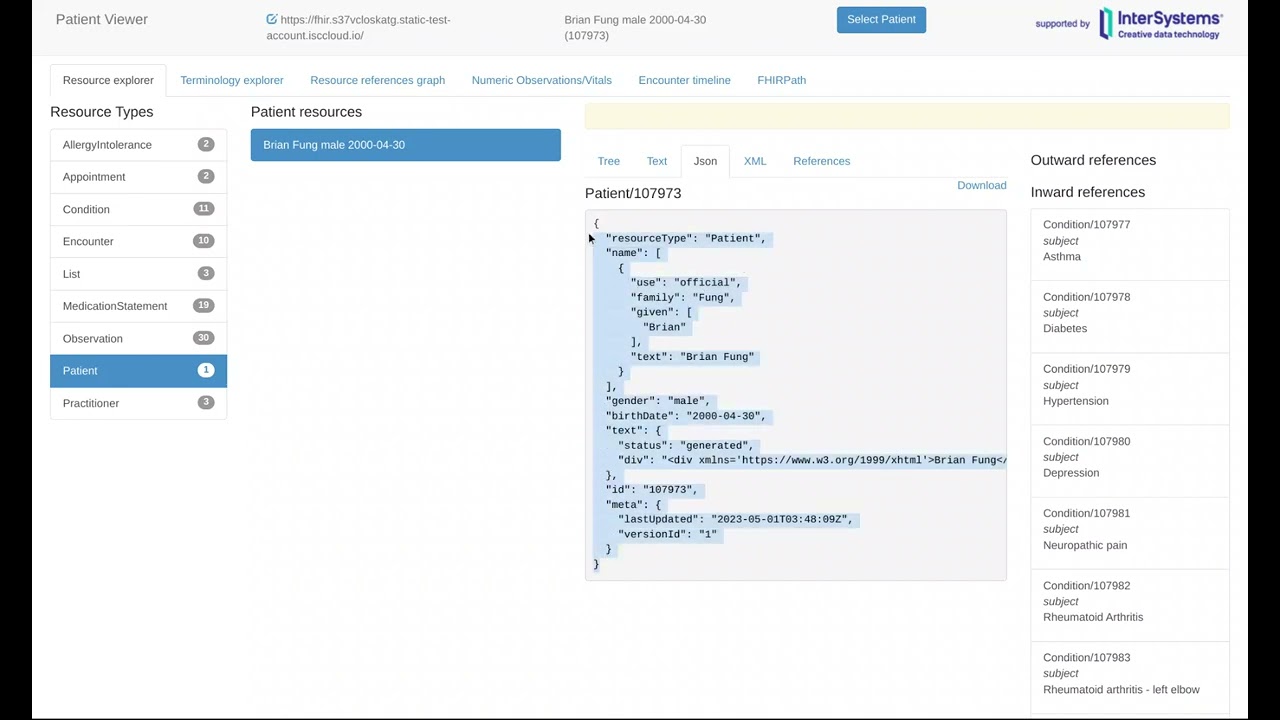1280x720 pixels.
Task: Select AllergyIntolerance resource type
Action: tap(138, 145)
